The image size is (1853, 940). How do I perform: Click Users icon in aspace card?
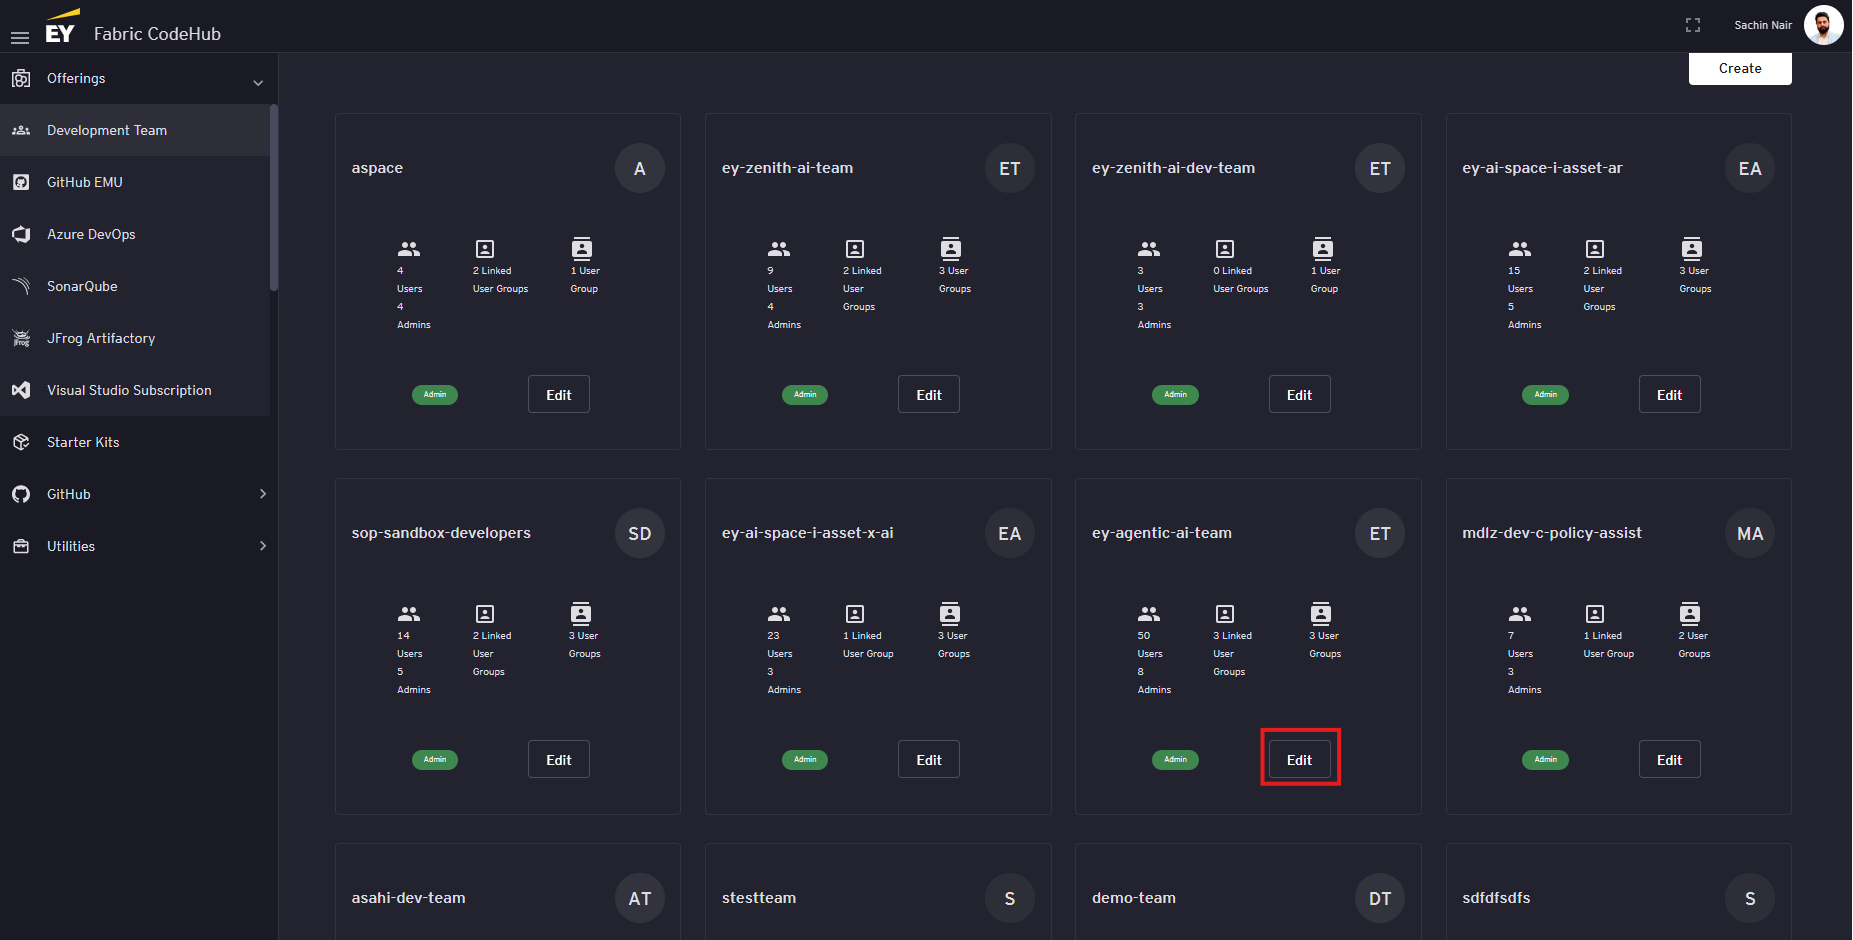(409, 249)
